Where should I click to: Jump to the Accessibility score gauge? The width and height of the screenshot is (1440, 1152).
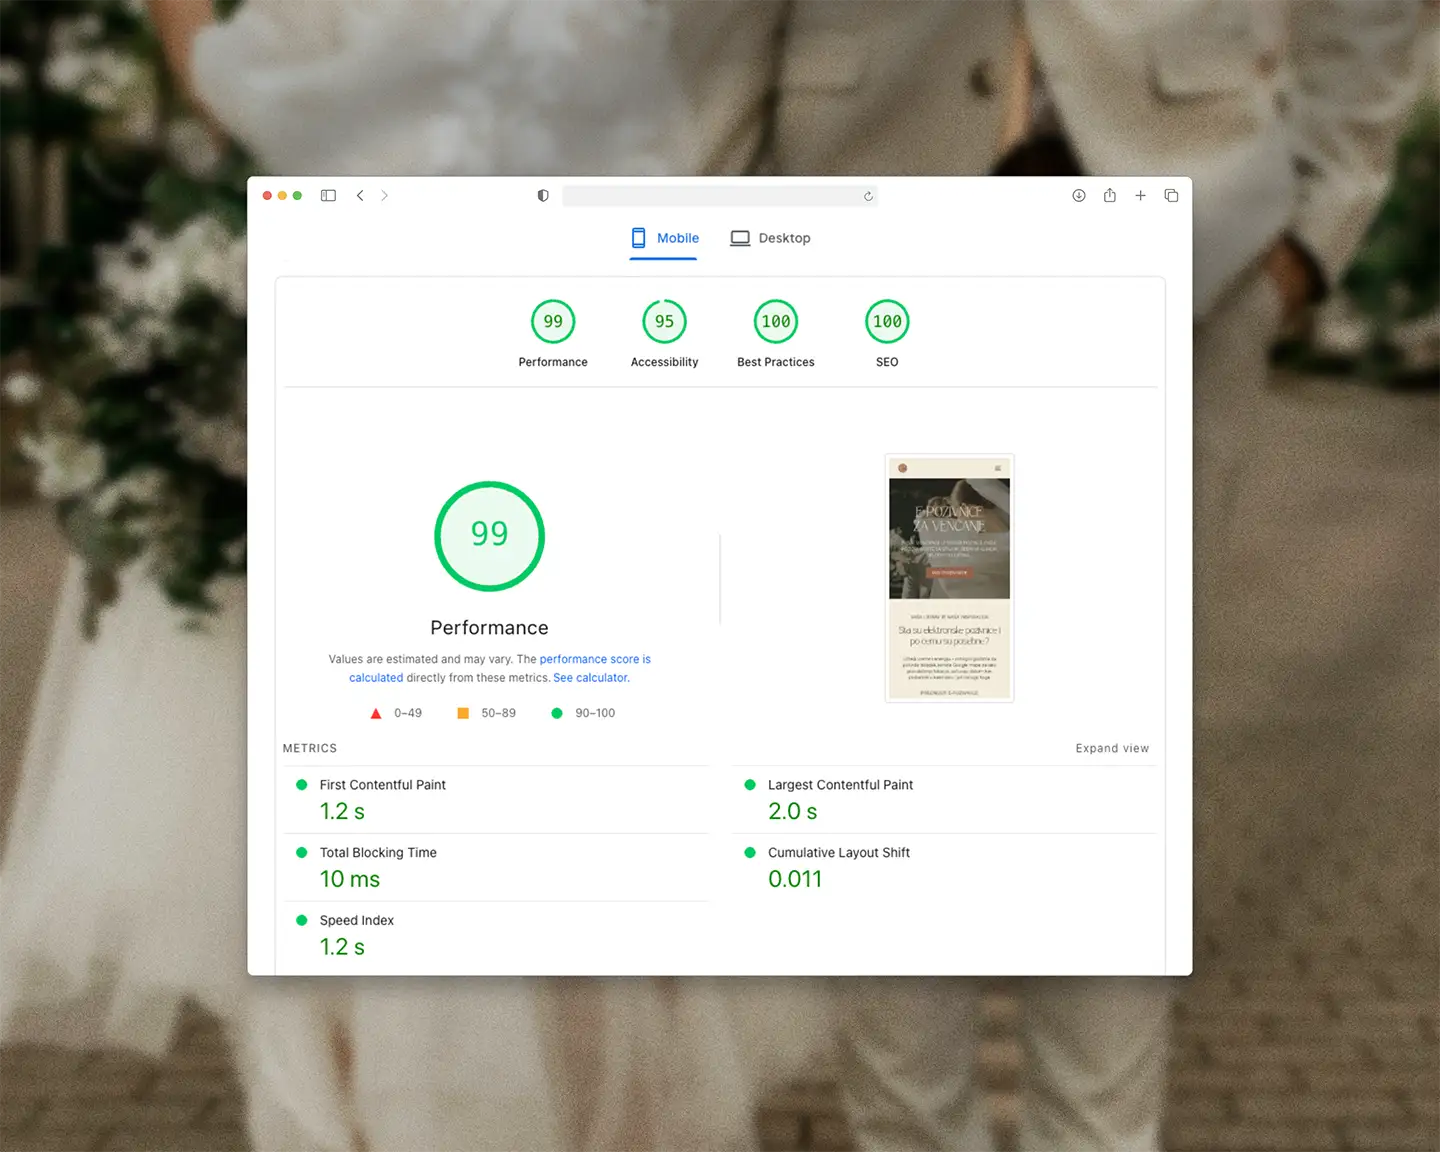point(664,322)
